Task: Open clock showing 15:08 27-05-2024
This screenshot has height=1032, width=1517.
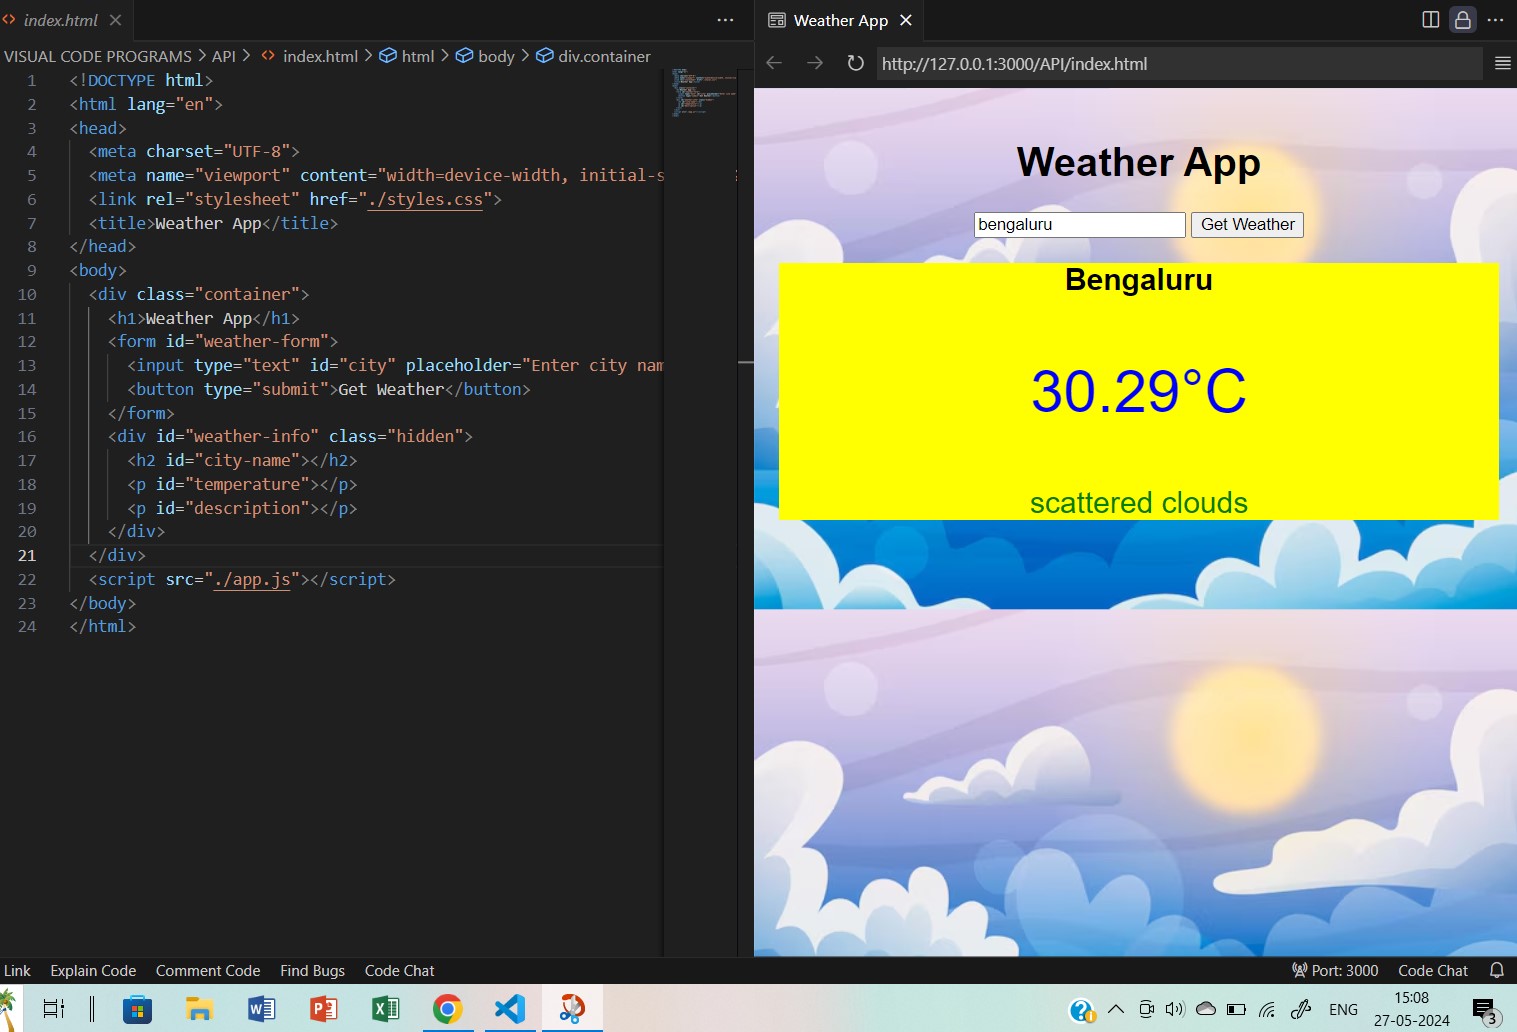Action: 1411,1009
